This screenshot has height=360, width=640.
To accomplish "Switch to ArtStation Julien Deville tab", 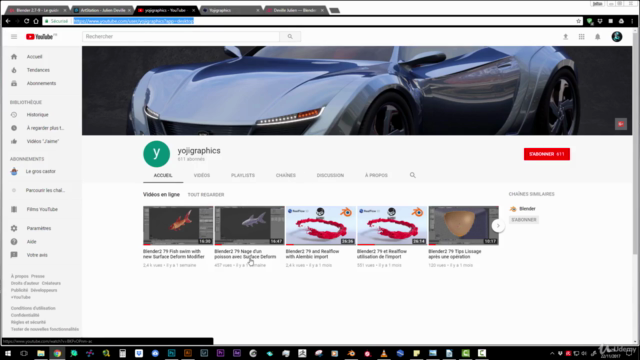I will coord(102,10).
